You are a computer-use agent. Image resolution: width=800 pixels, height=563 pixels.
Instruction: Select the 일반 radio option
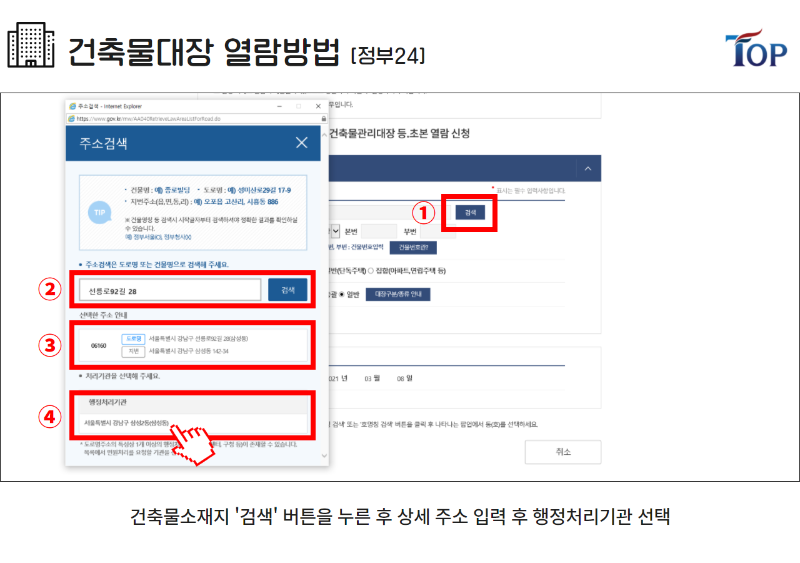pyautogui.click(x=342, y=295)
